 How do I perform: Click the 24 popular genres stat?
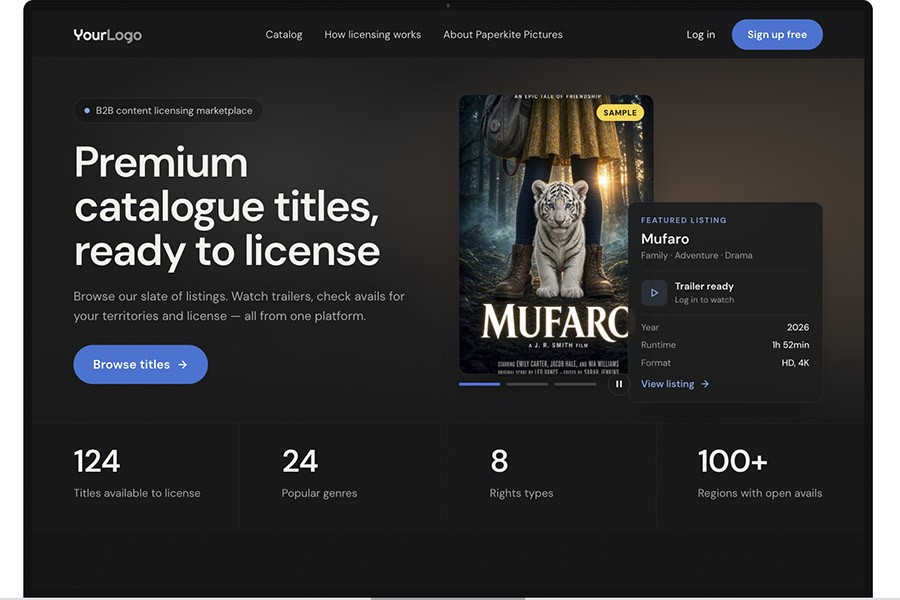click(x=319, y=473)
